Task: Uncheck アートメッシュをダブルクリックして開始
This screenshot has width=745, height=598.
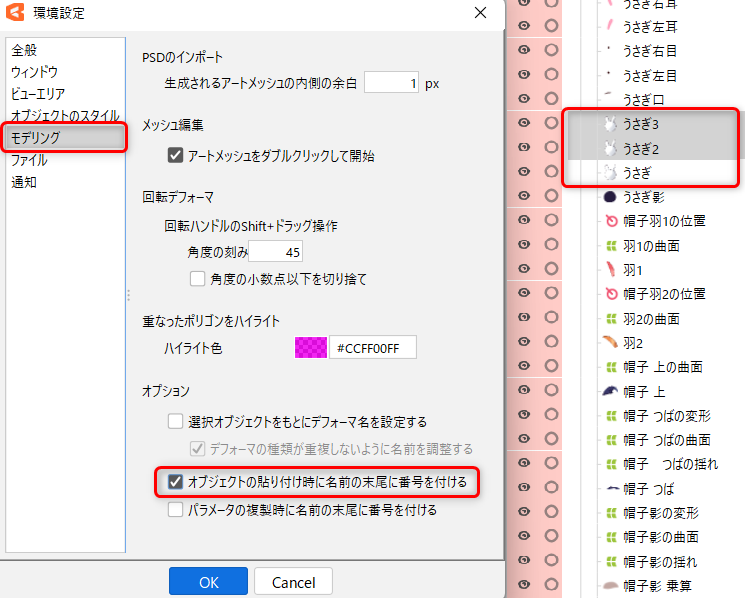Action: click(176, 156)
